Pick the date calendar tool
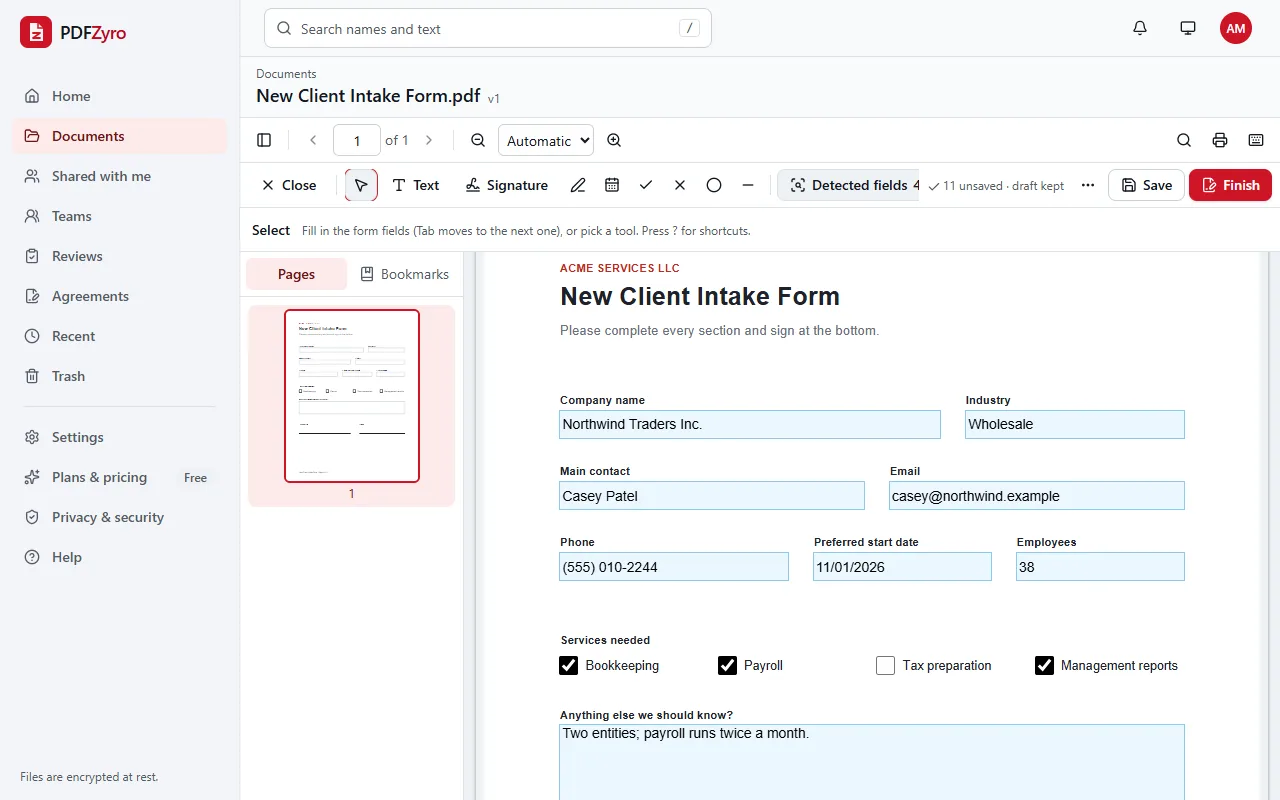This screenshot has height=800, width=1280. click(x=612, y=185)
